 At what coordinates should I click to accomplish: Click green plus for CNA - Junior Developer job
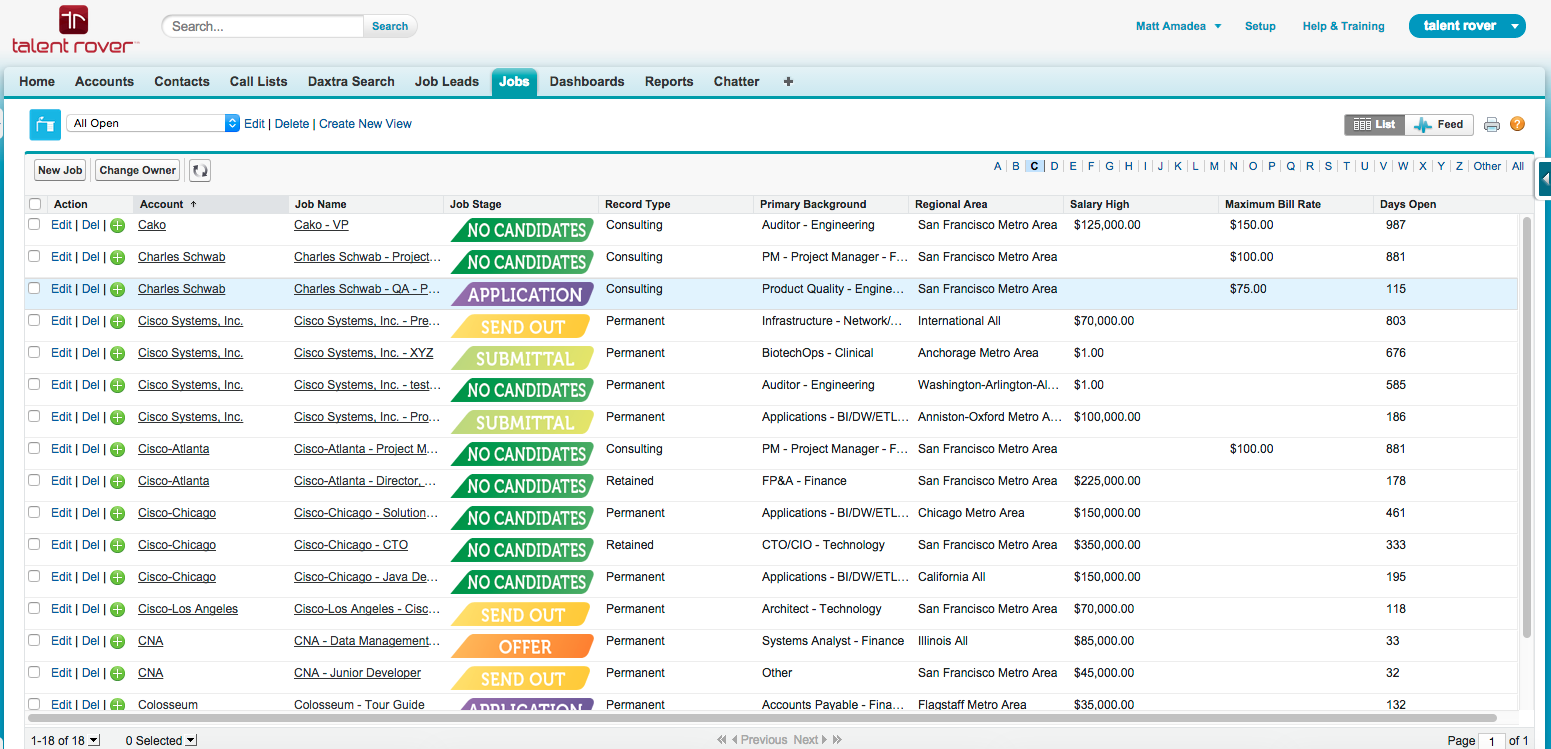(x=117, y=674)
